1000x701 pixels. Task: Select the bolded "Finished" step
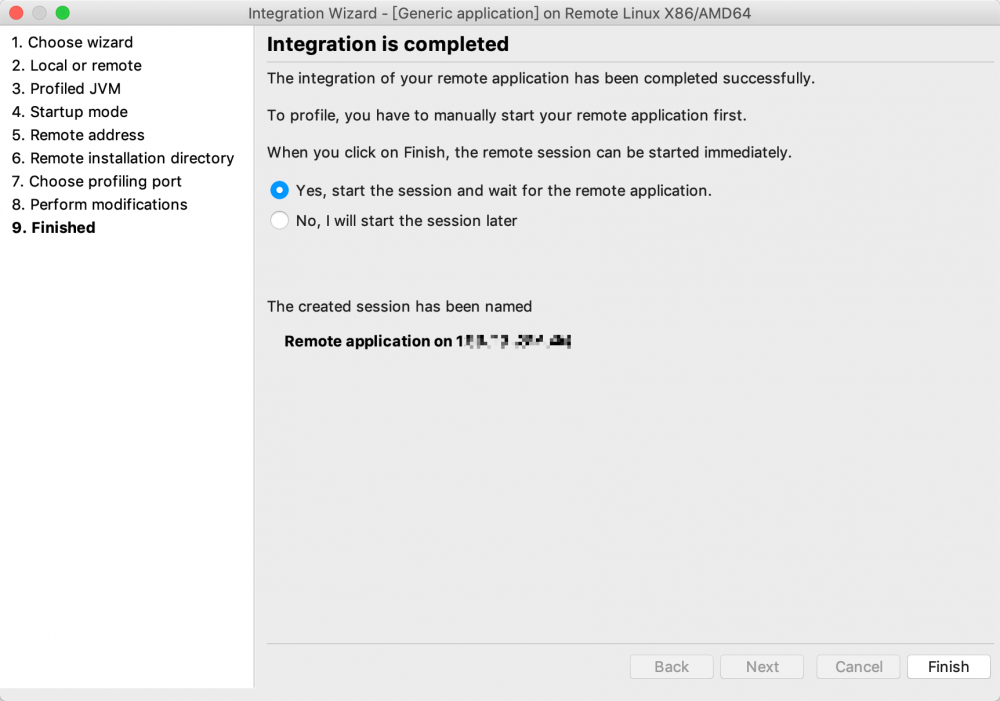[53, 227]
